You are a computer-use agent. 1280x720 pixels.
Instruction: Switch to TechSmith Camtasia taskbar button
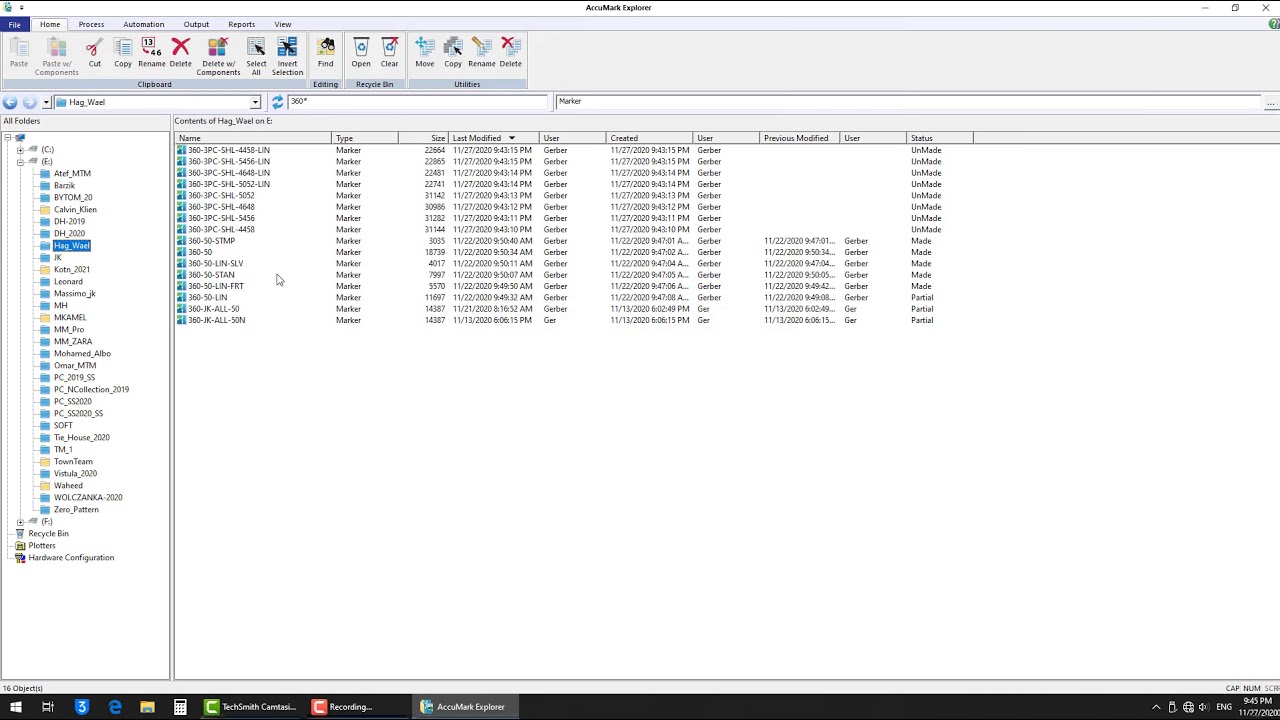coord(251,707)
